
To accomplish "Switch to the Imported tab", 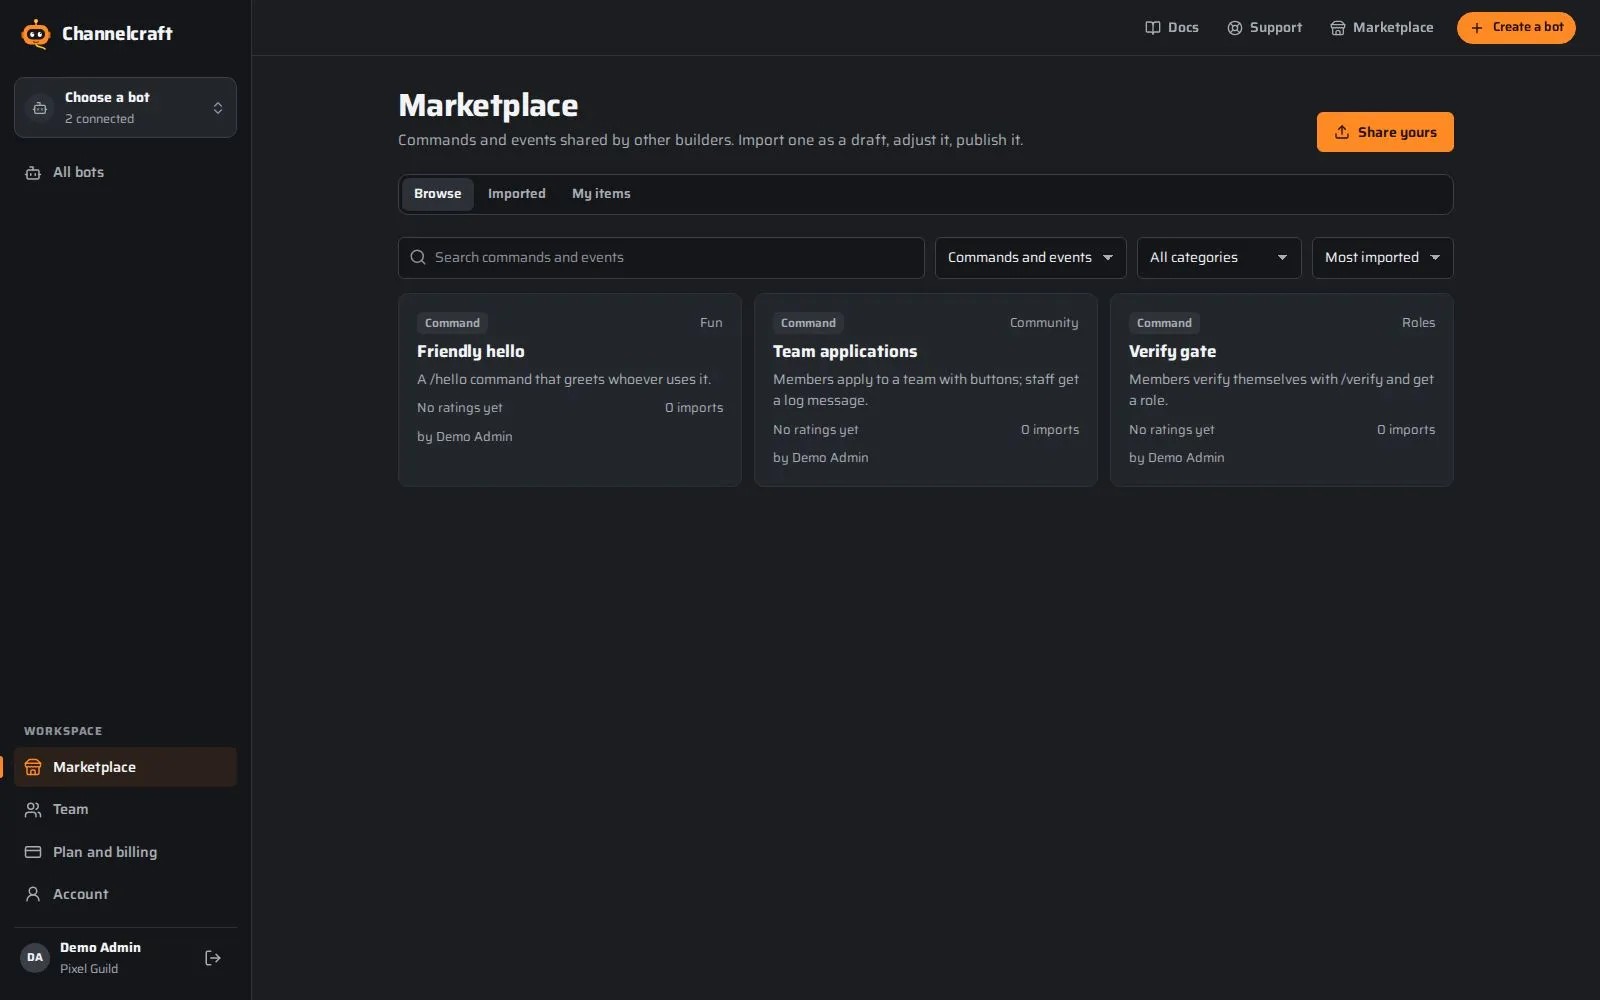I will [517, 194].
